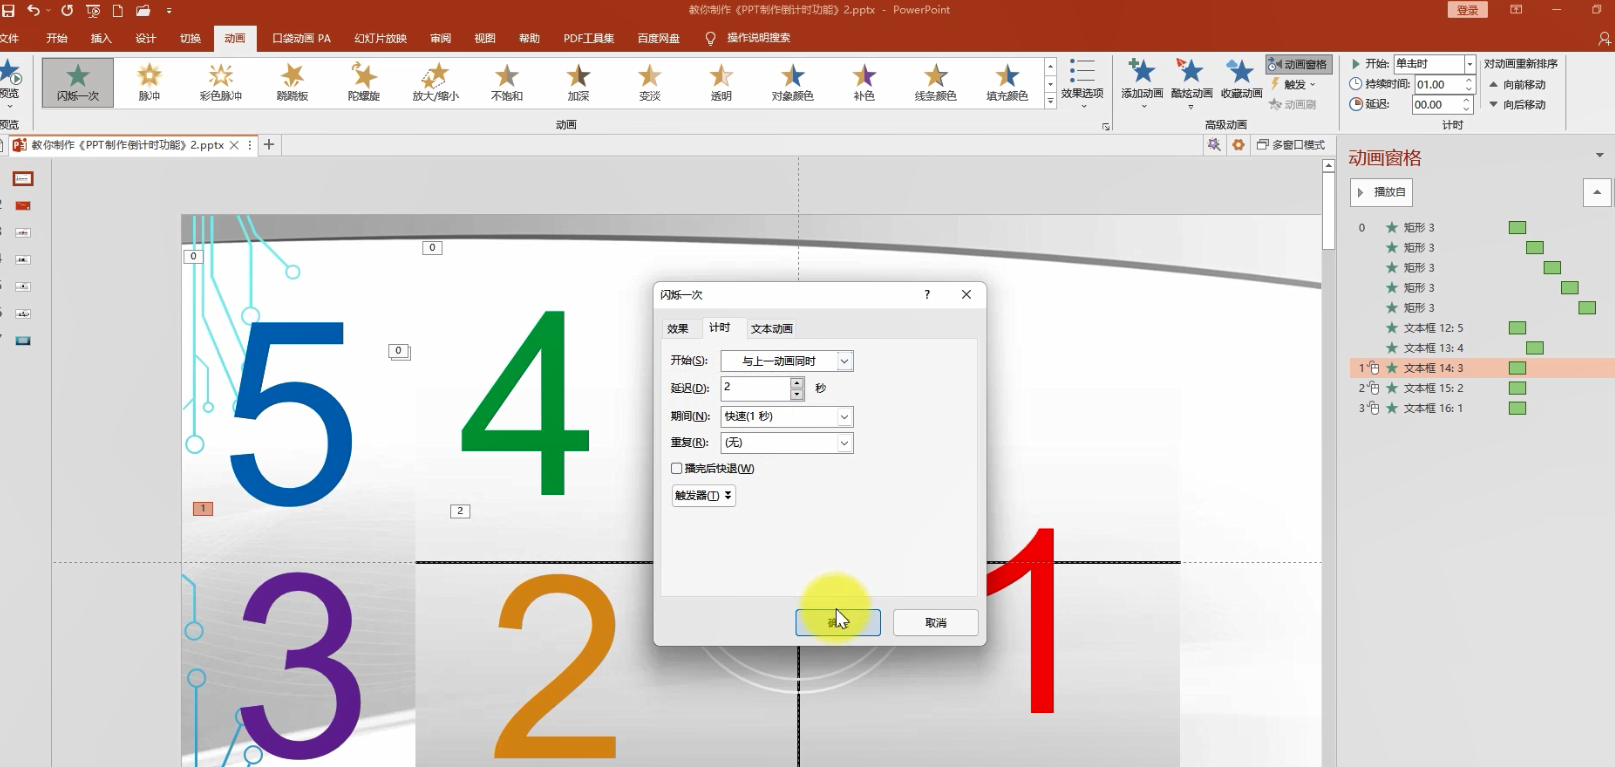The image size is (1615, 767).
Task: Switch to the 效果 tab in dialog
Action: [x=678, y=329]
